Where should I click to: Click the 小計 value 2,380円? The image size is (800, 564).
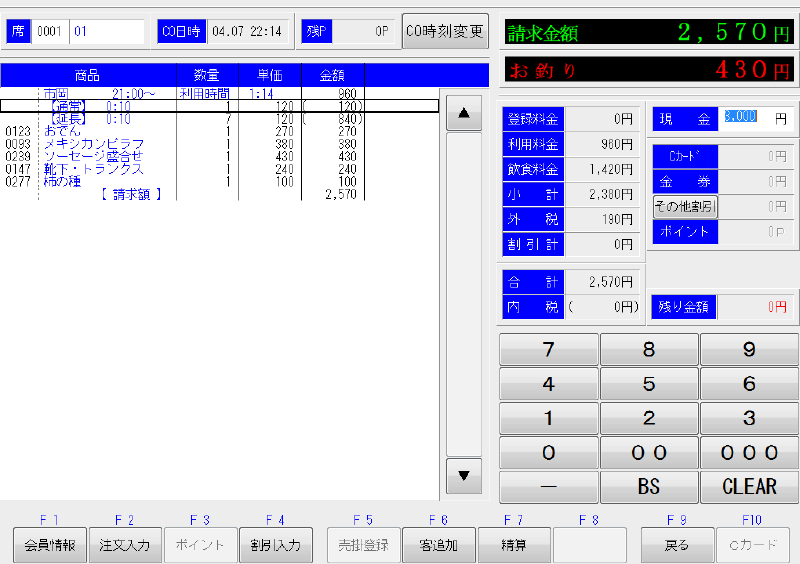[x=601, y=194]
